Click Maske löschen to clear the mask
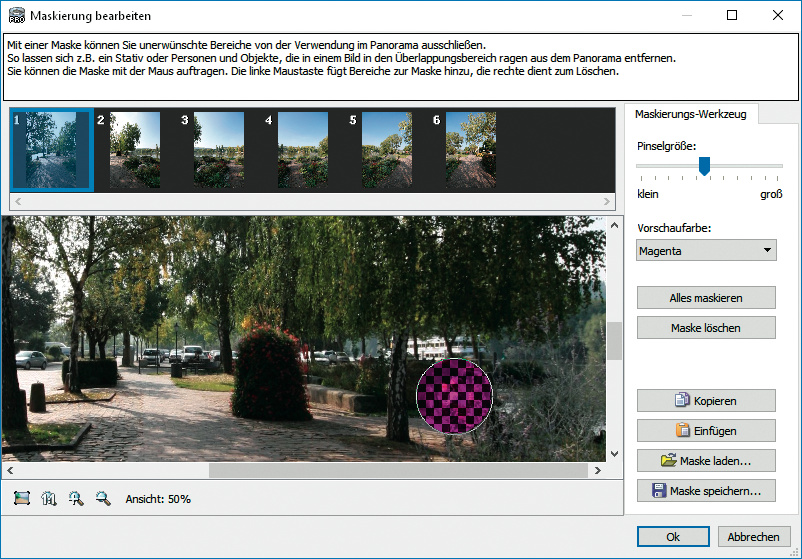 coord(706,328)
